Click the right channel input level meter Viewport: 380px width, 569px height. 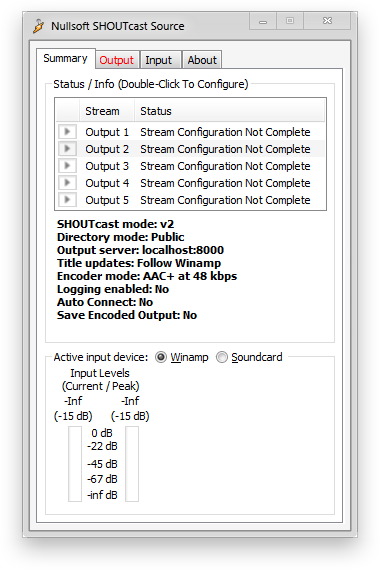(x=132, y=464)
